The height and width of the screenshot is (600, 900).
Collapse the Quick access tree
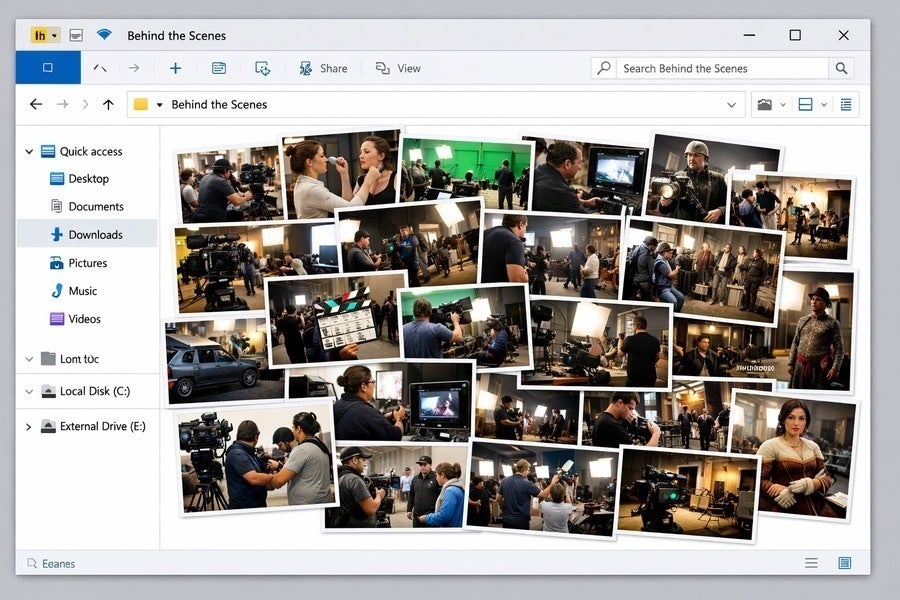click(28, 152)
